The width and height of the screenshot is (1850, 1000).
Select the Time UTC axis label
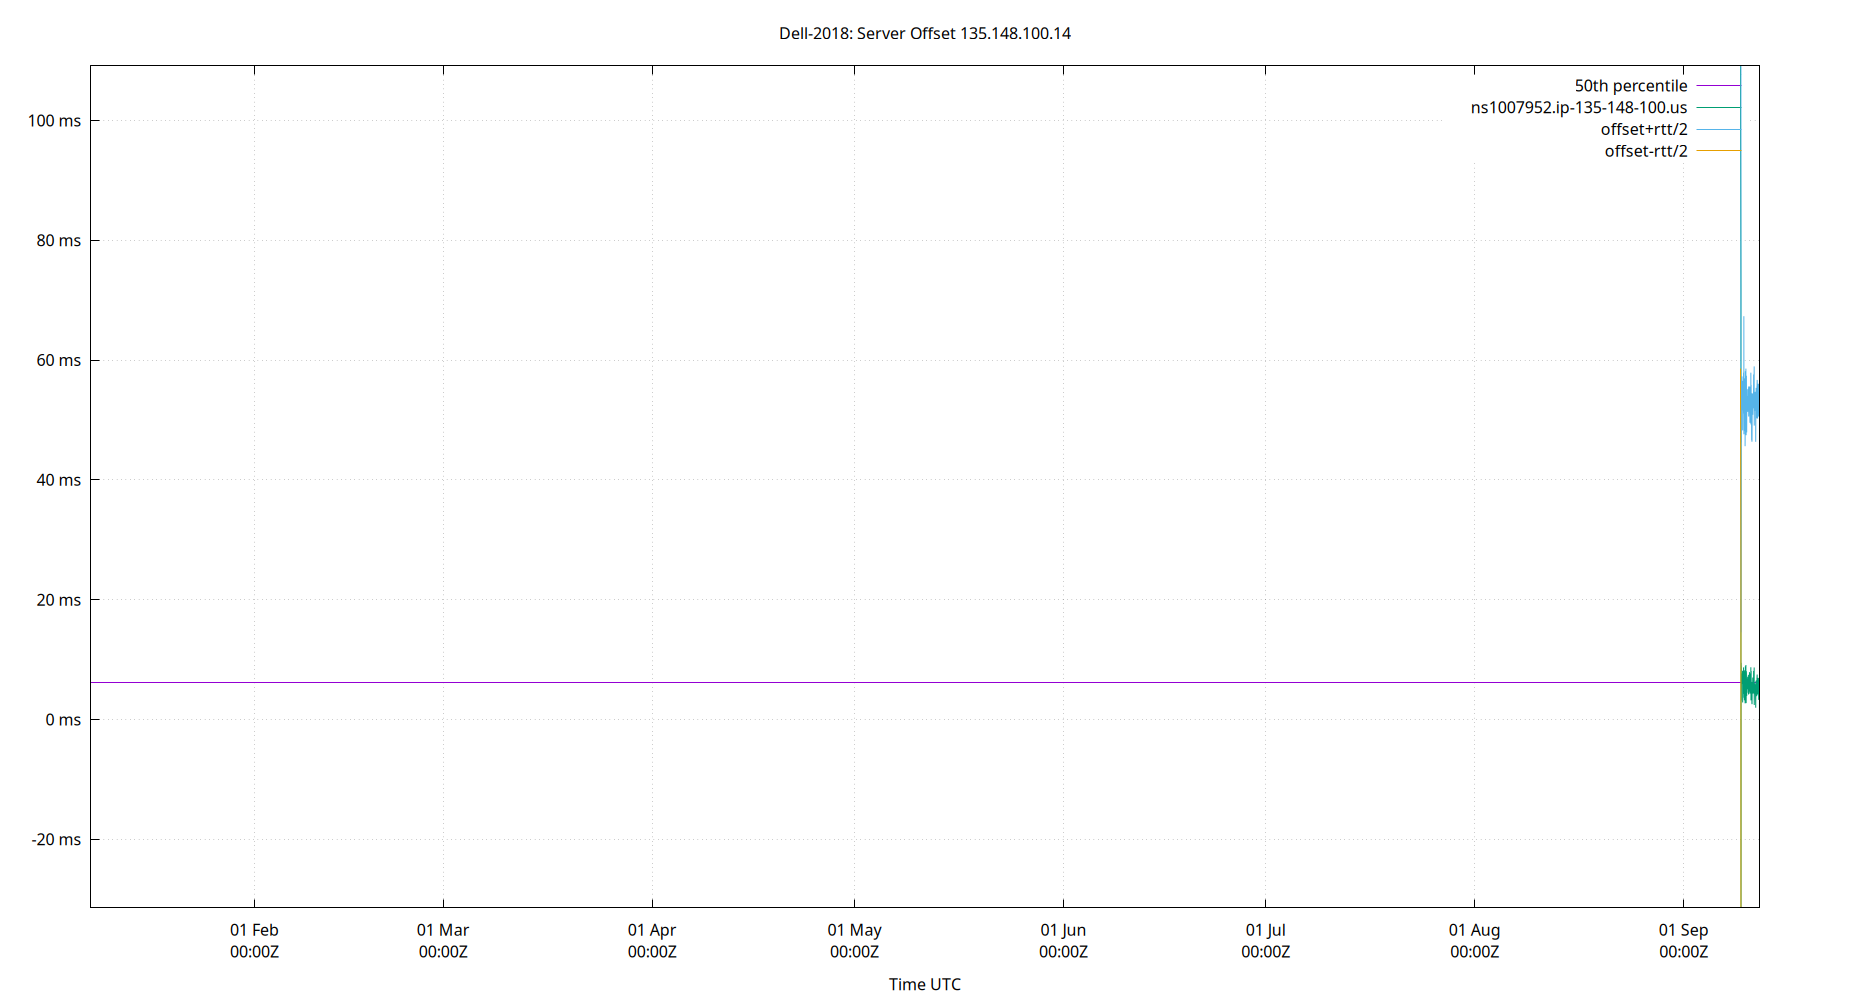tap(923, 984)
